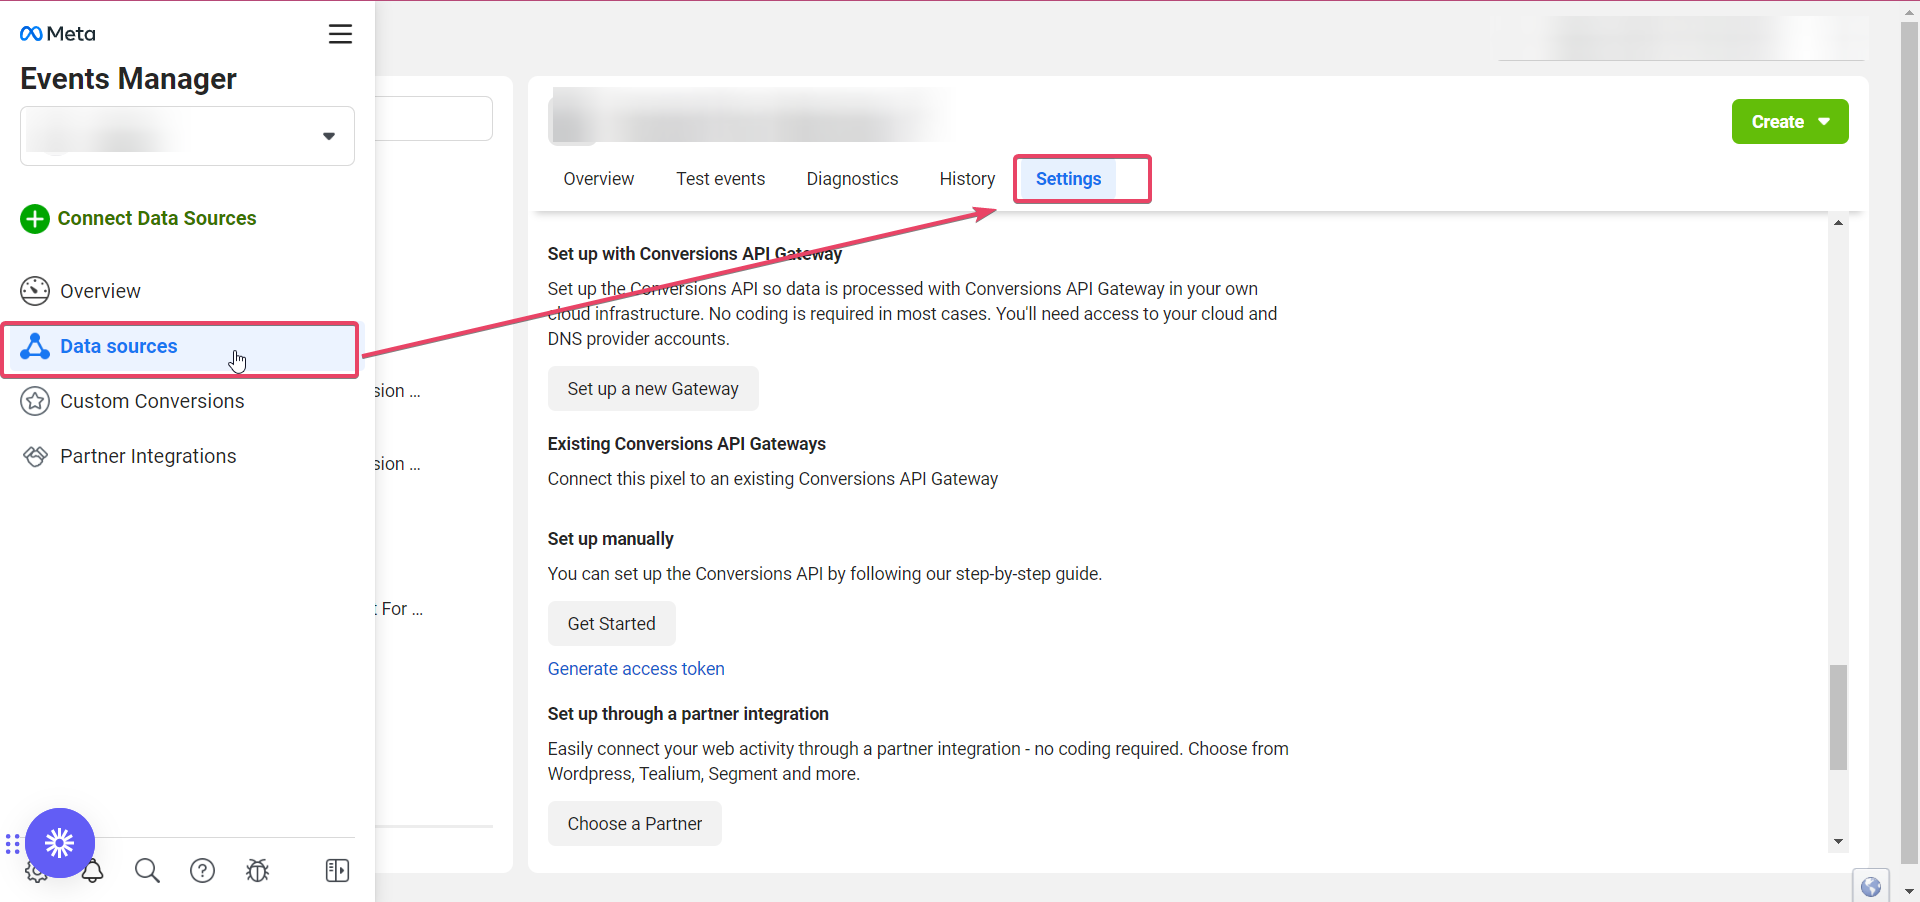Viewport: 1920px width, 902px height.
Task: Click the six-dot drag handle icon
Action: pyautogui.click(x=12, y=844)
